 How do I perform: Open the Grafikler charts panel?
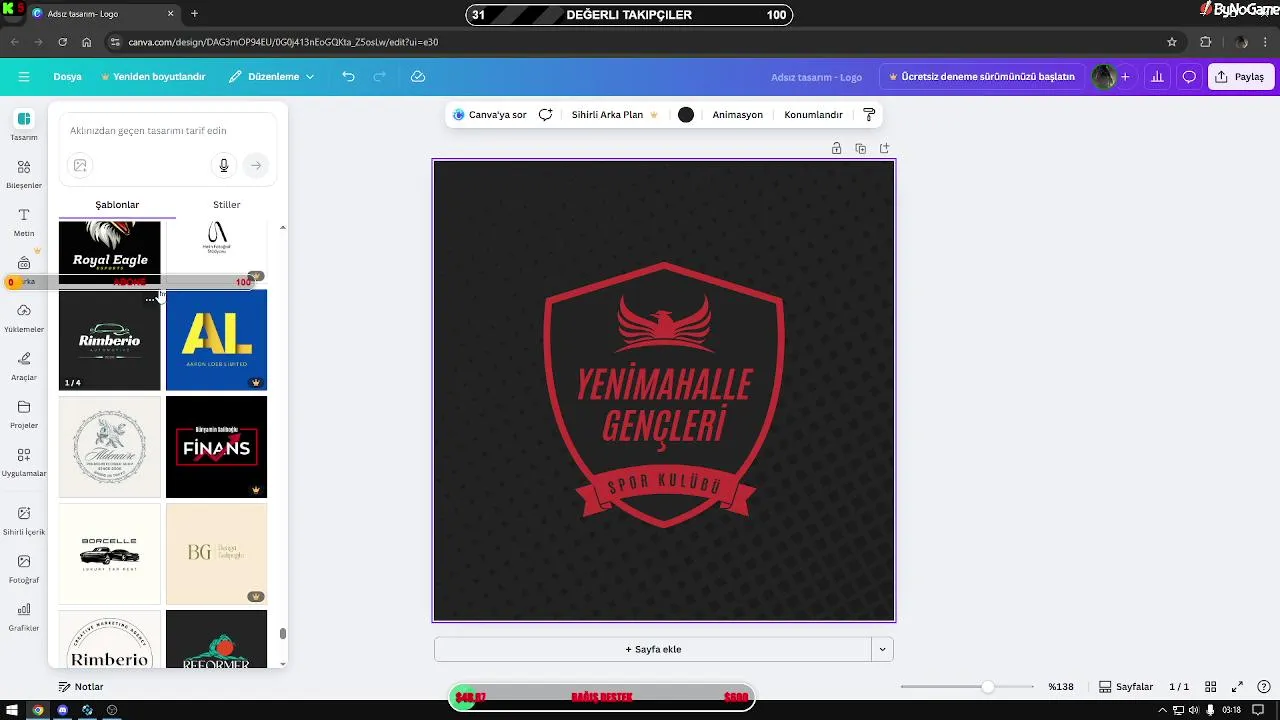coord(24,617)
